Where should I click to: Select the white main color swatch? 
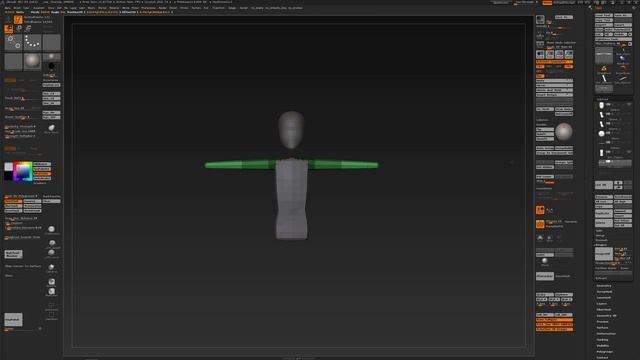pos(9,167)
